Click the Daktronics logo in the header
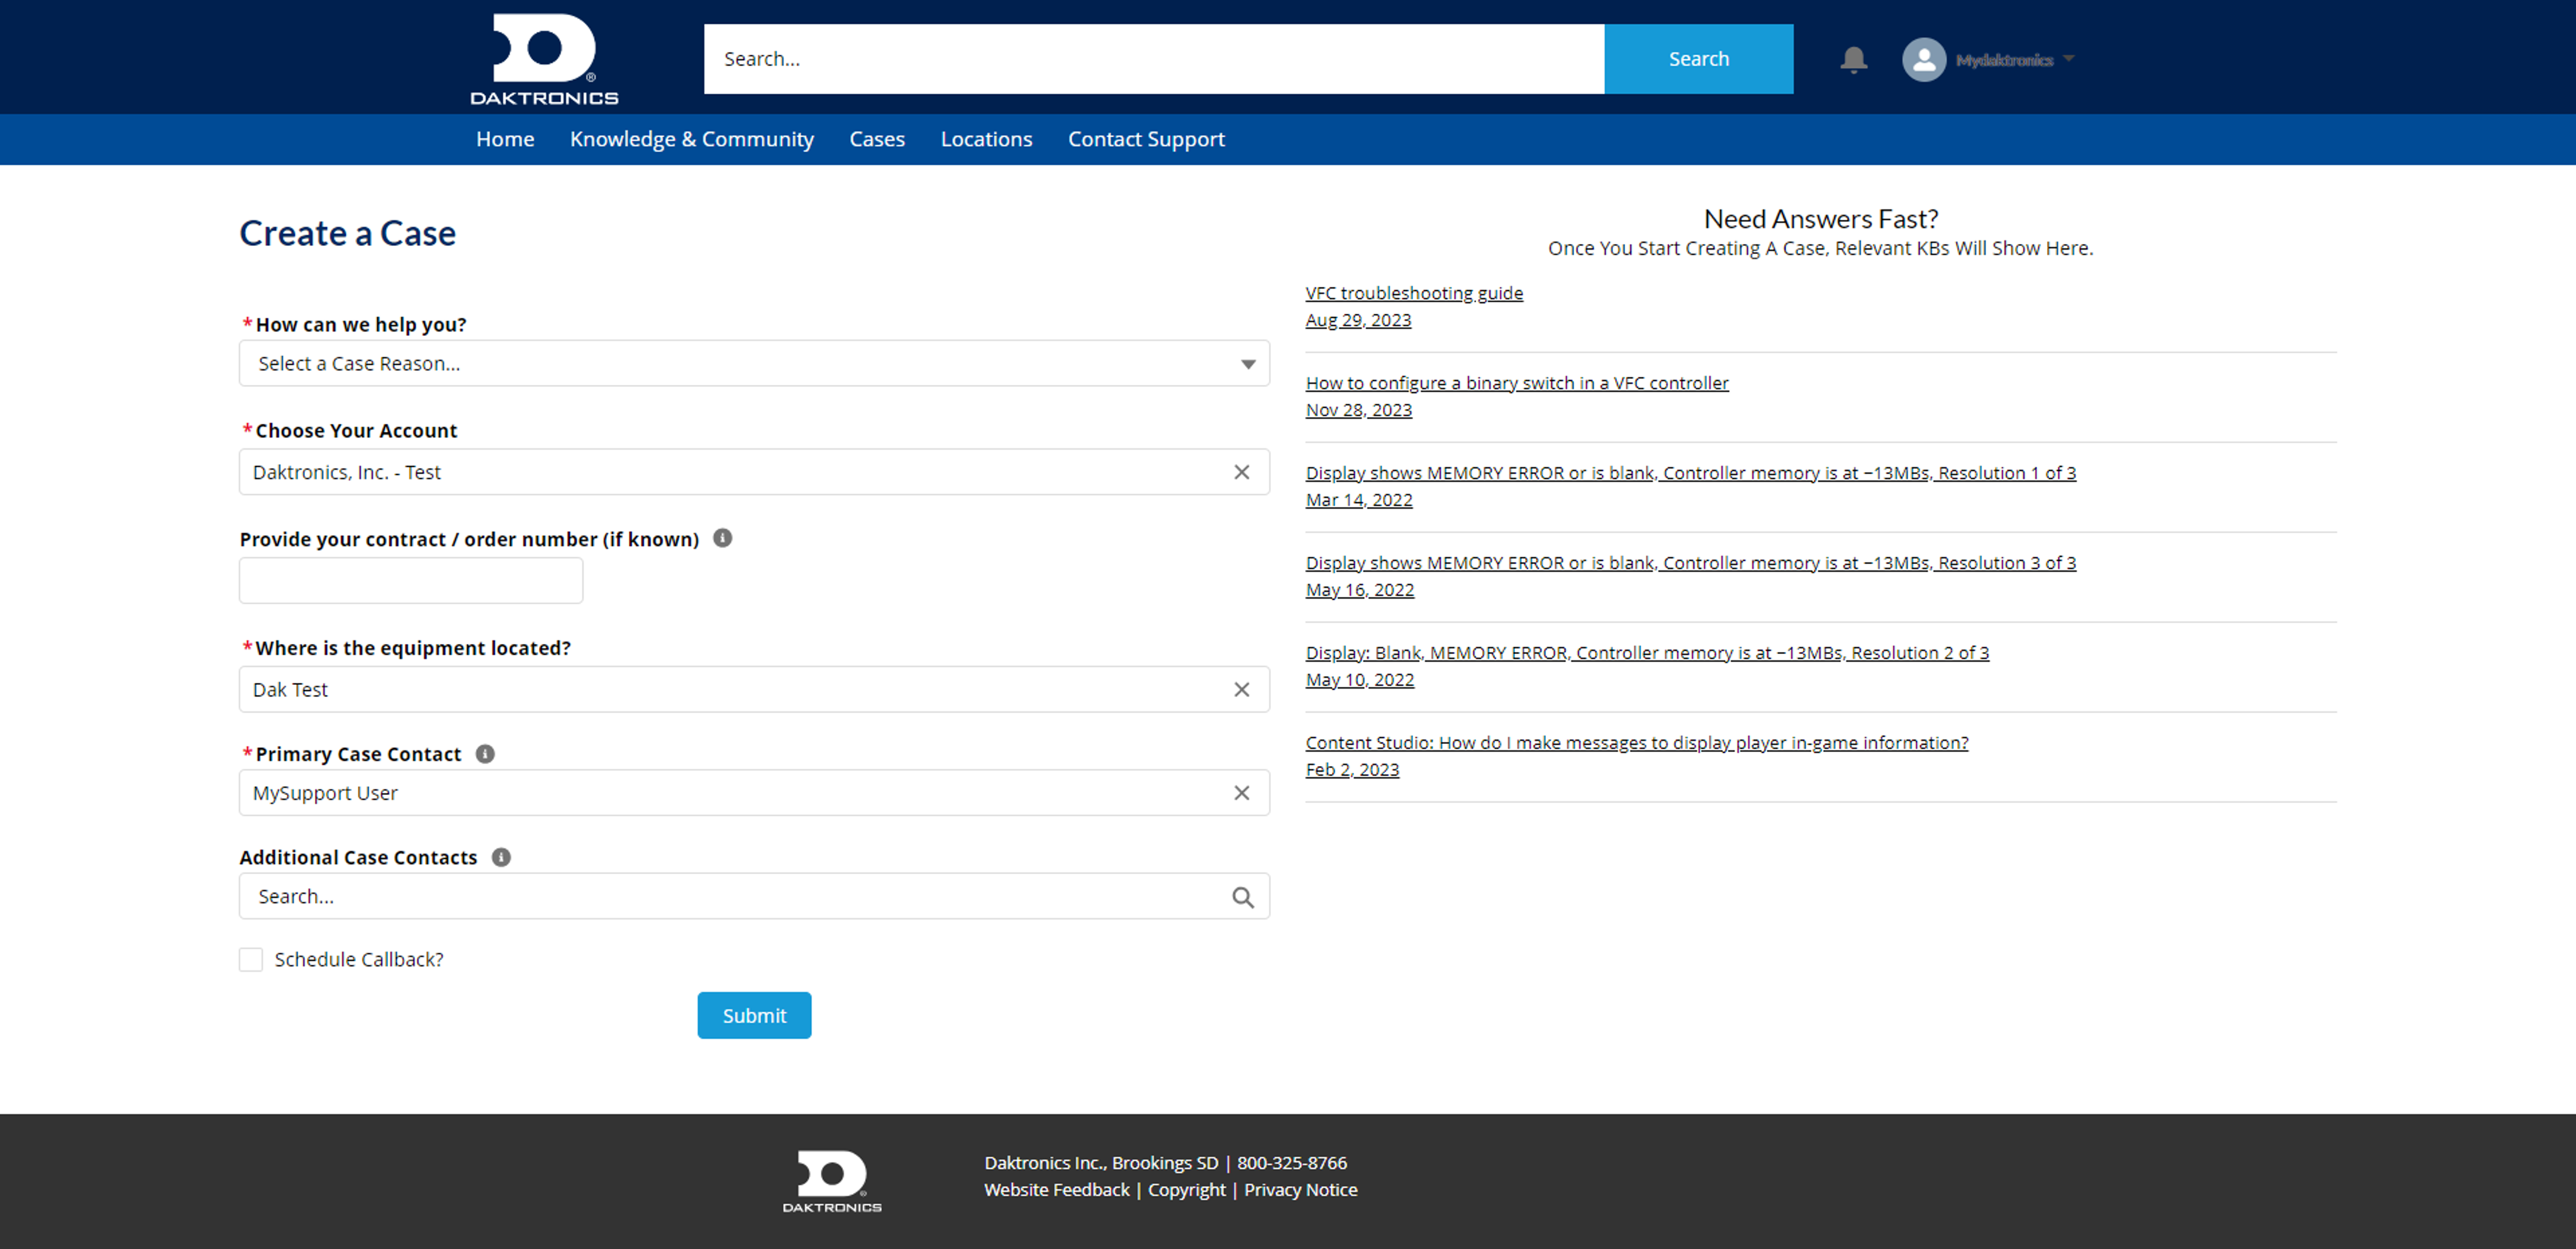This screenshot has width=2576, height=1249. (x=545, y=57)
